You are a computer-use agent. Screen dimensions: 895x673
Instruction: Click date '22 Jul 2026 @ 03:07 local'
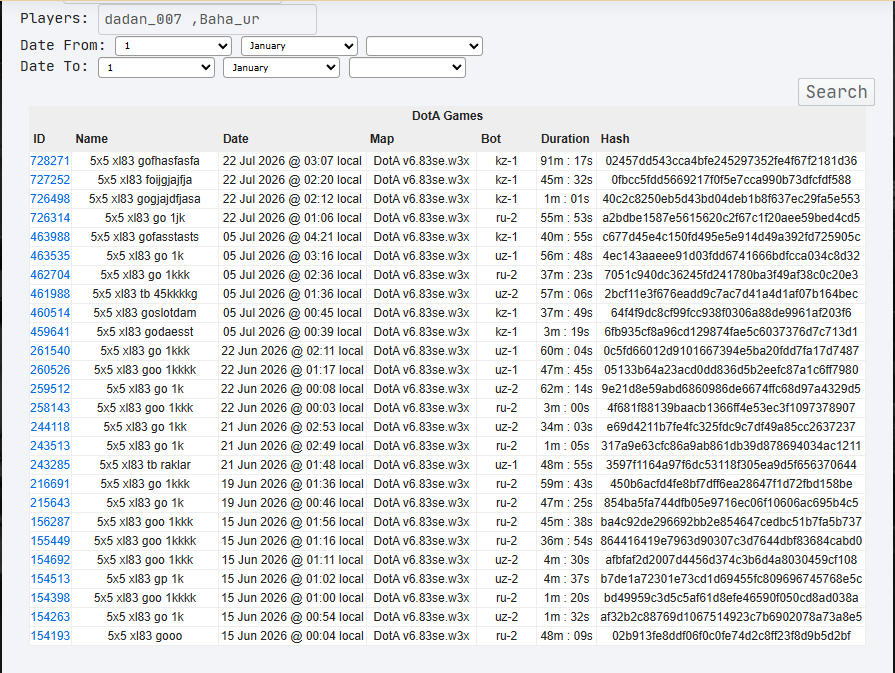(292, 161)
